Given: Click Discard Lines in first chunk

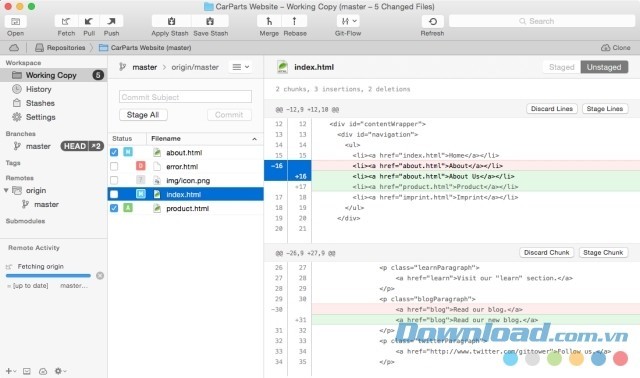Looking at the screenshot, I should [x=552, y=109].
